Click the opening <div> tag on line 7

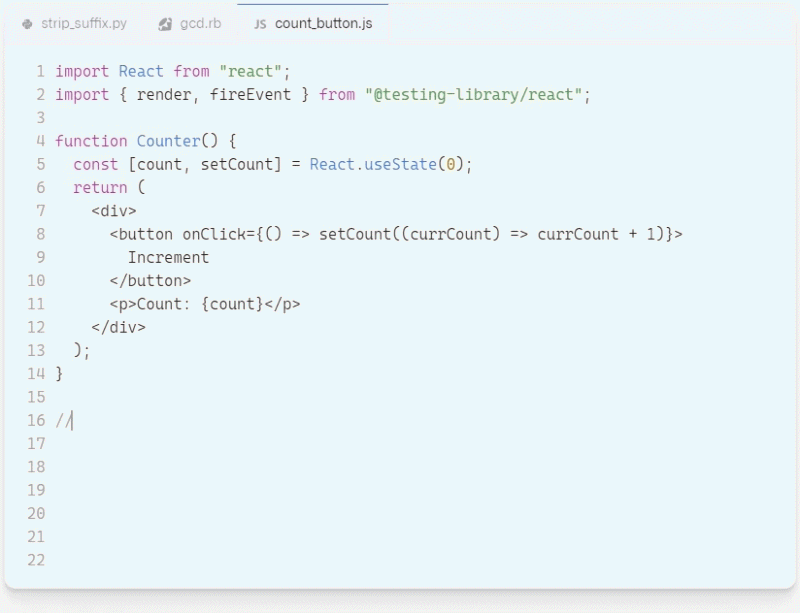(114, 211)
